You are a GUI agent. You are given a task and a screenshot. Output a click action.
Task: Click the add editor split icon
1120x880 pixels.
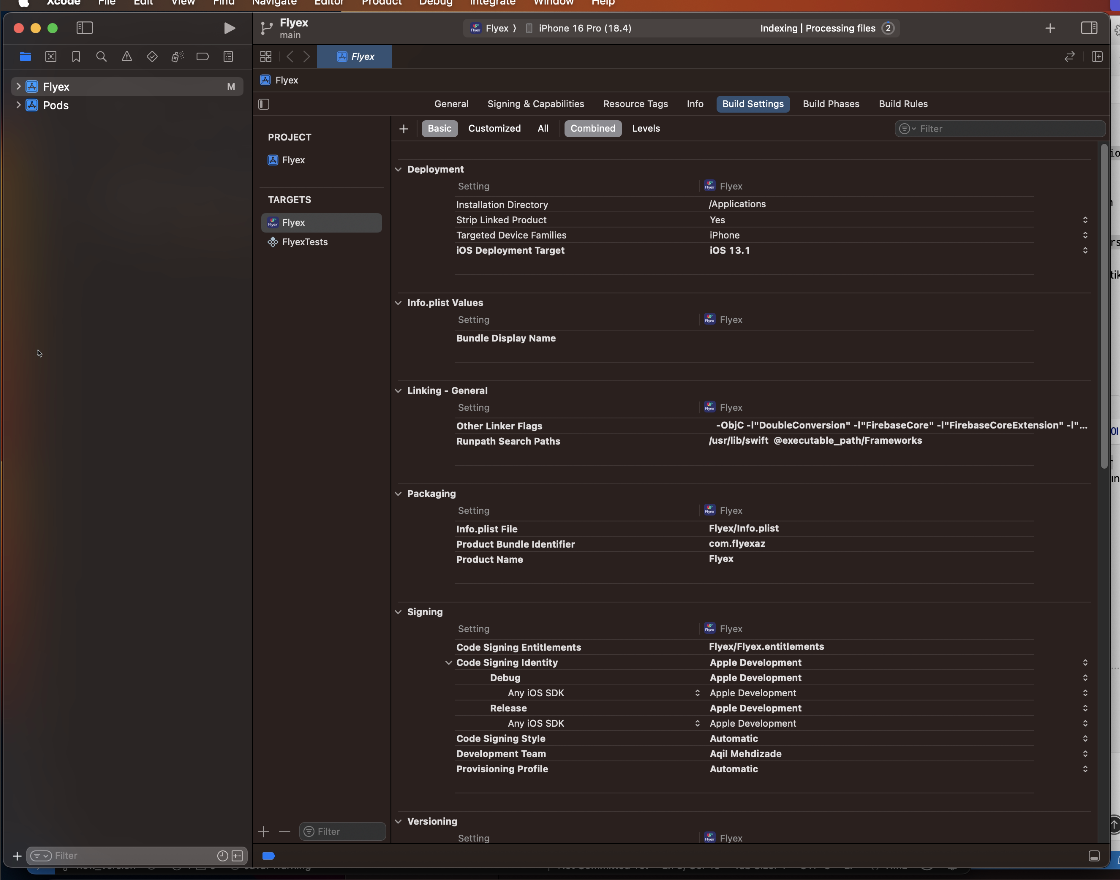1097,57
